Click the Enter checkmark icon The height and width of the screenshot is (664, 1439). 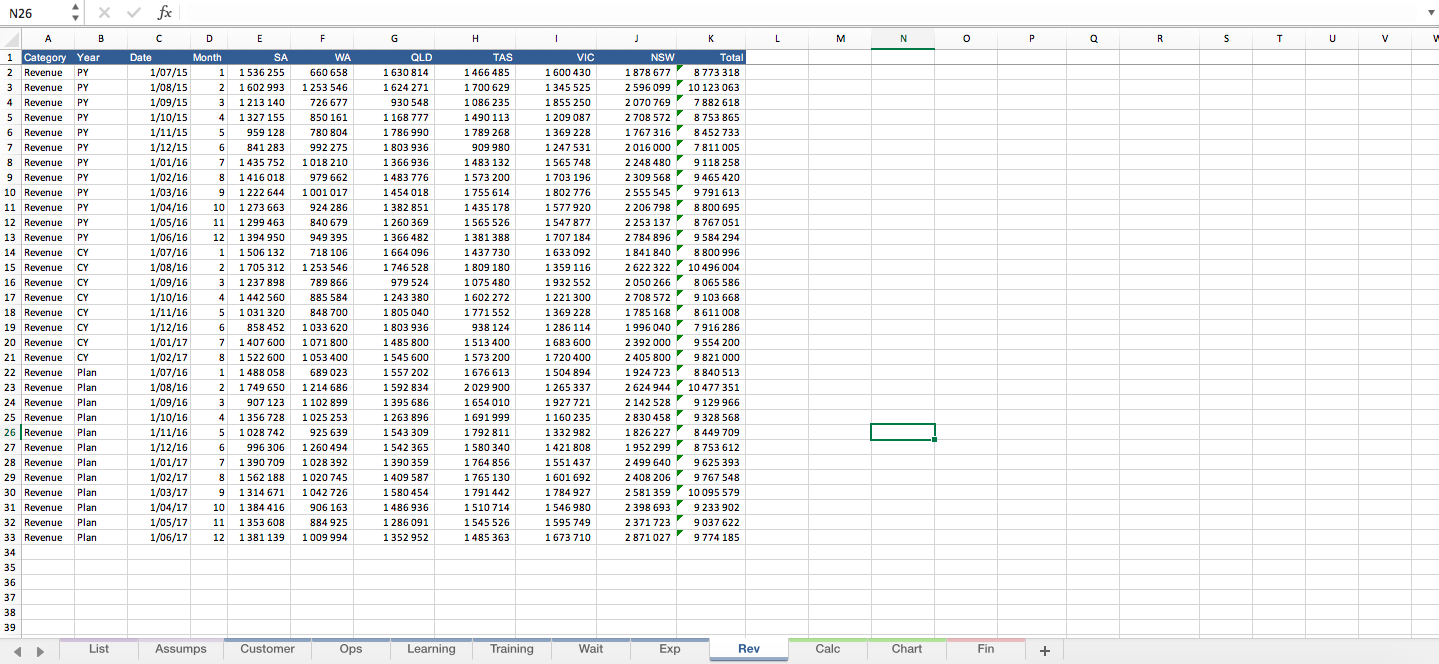134,13
